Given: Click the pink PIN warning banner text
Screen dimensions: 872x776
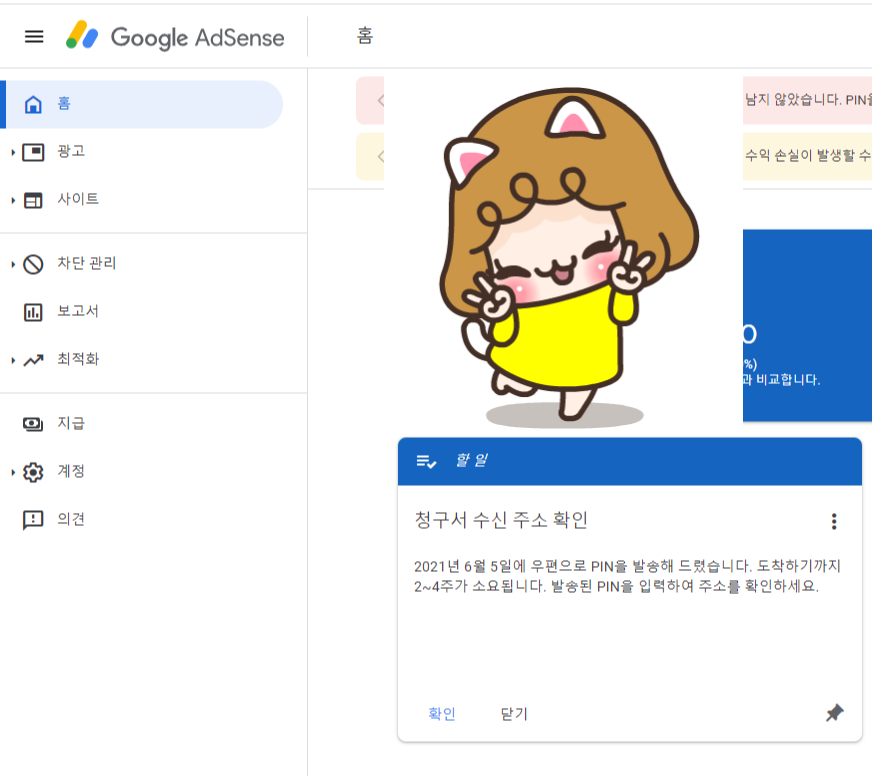Looking at the screenshot, I should point(808,100).
